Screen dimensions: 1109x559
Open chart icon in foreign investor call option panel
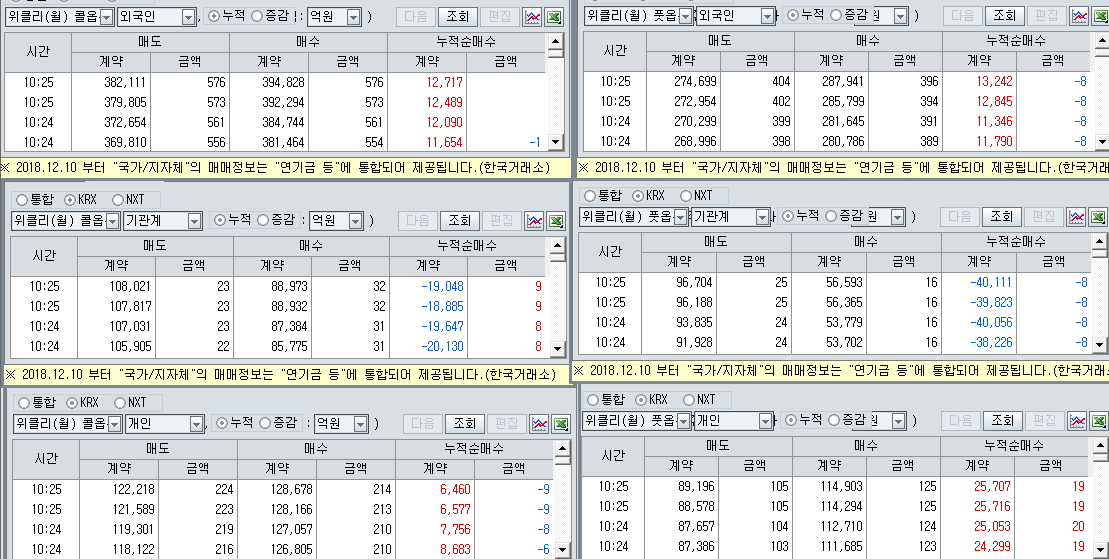coord(531,17)
